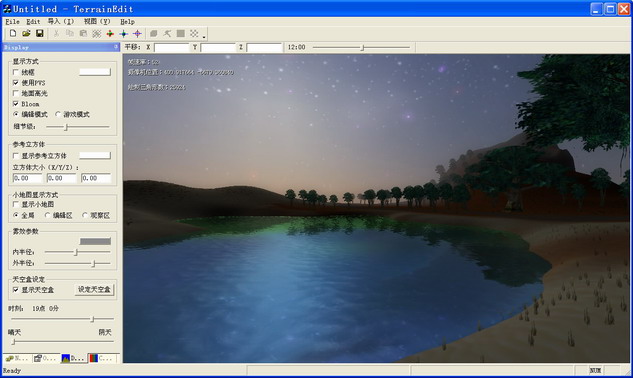Viewport: 633px width, 378px height.
Task: Select the 编辑模式 edit mode radio
Action: tap(16, 114)
